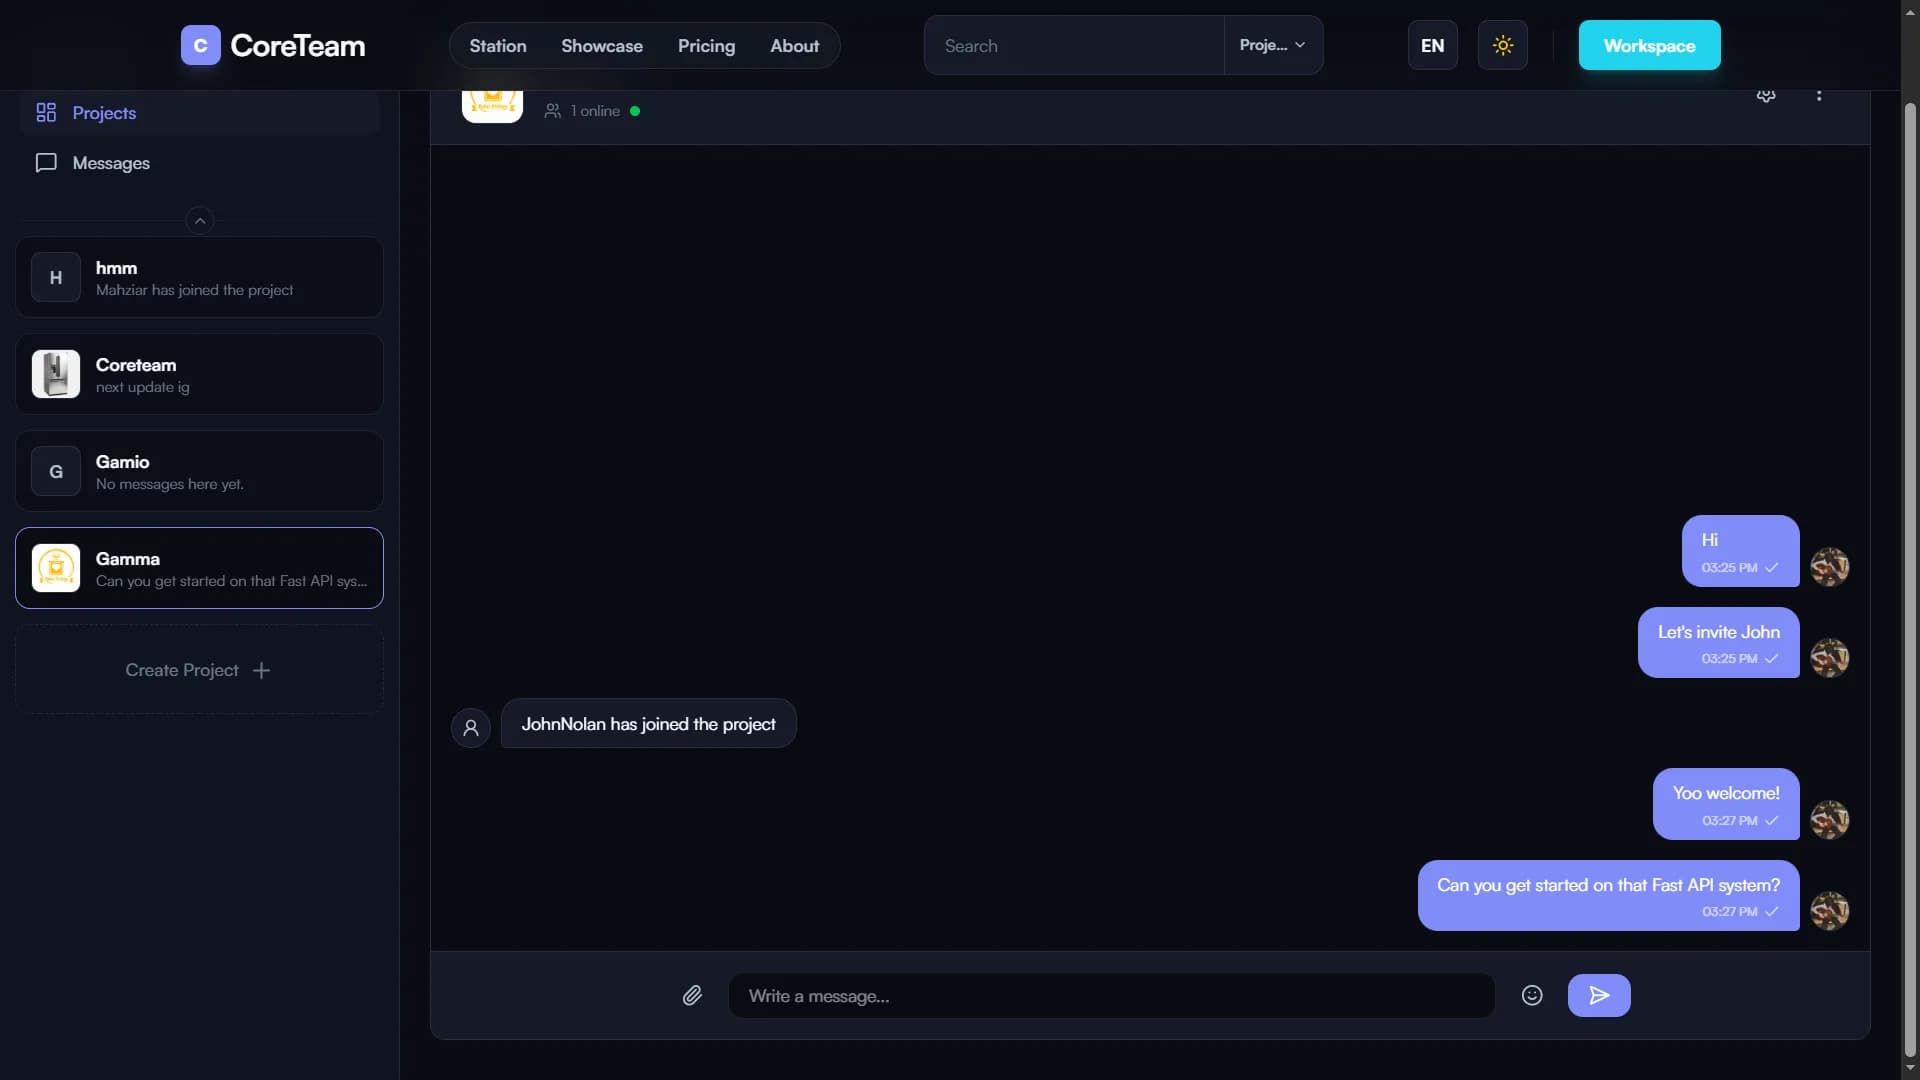Open the emoji picker smiley icon

tap(1532, 995)
